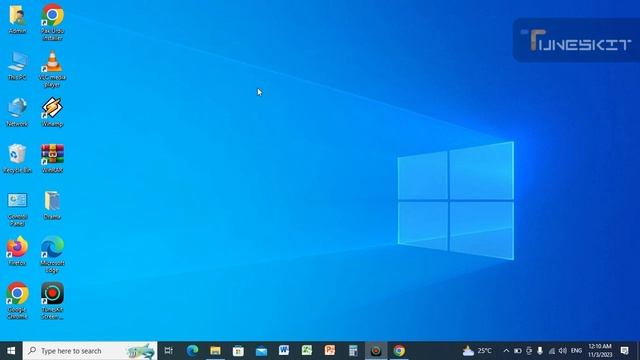Viewport: 640px width, 360px height.
Task: Select the Drama folder on desktop
Action: (x=52, y=205)
